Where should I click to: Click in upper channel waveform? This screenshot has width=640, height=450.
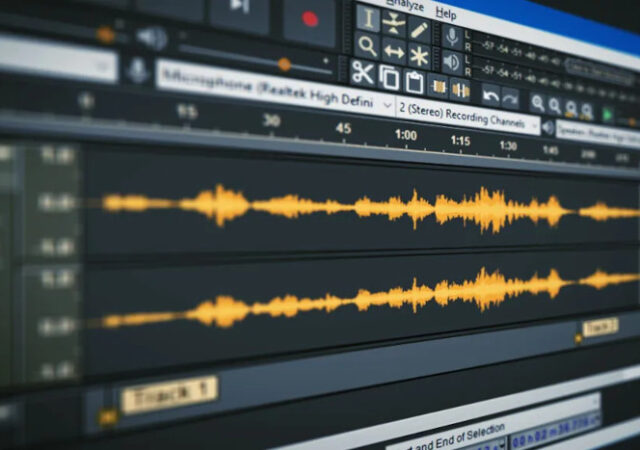coord(361,206)
